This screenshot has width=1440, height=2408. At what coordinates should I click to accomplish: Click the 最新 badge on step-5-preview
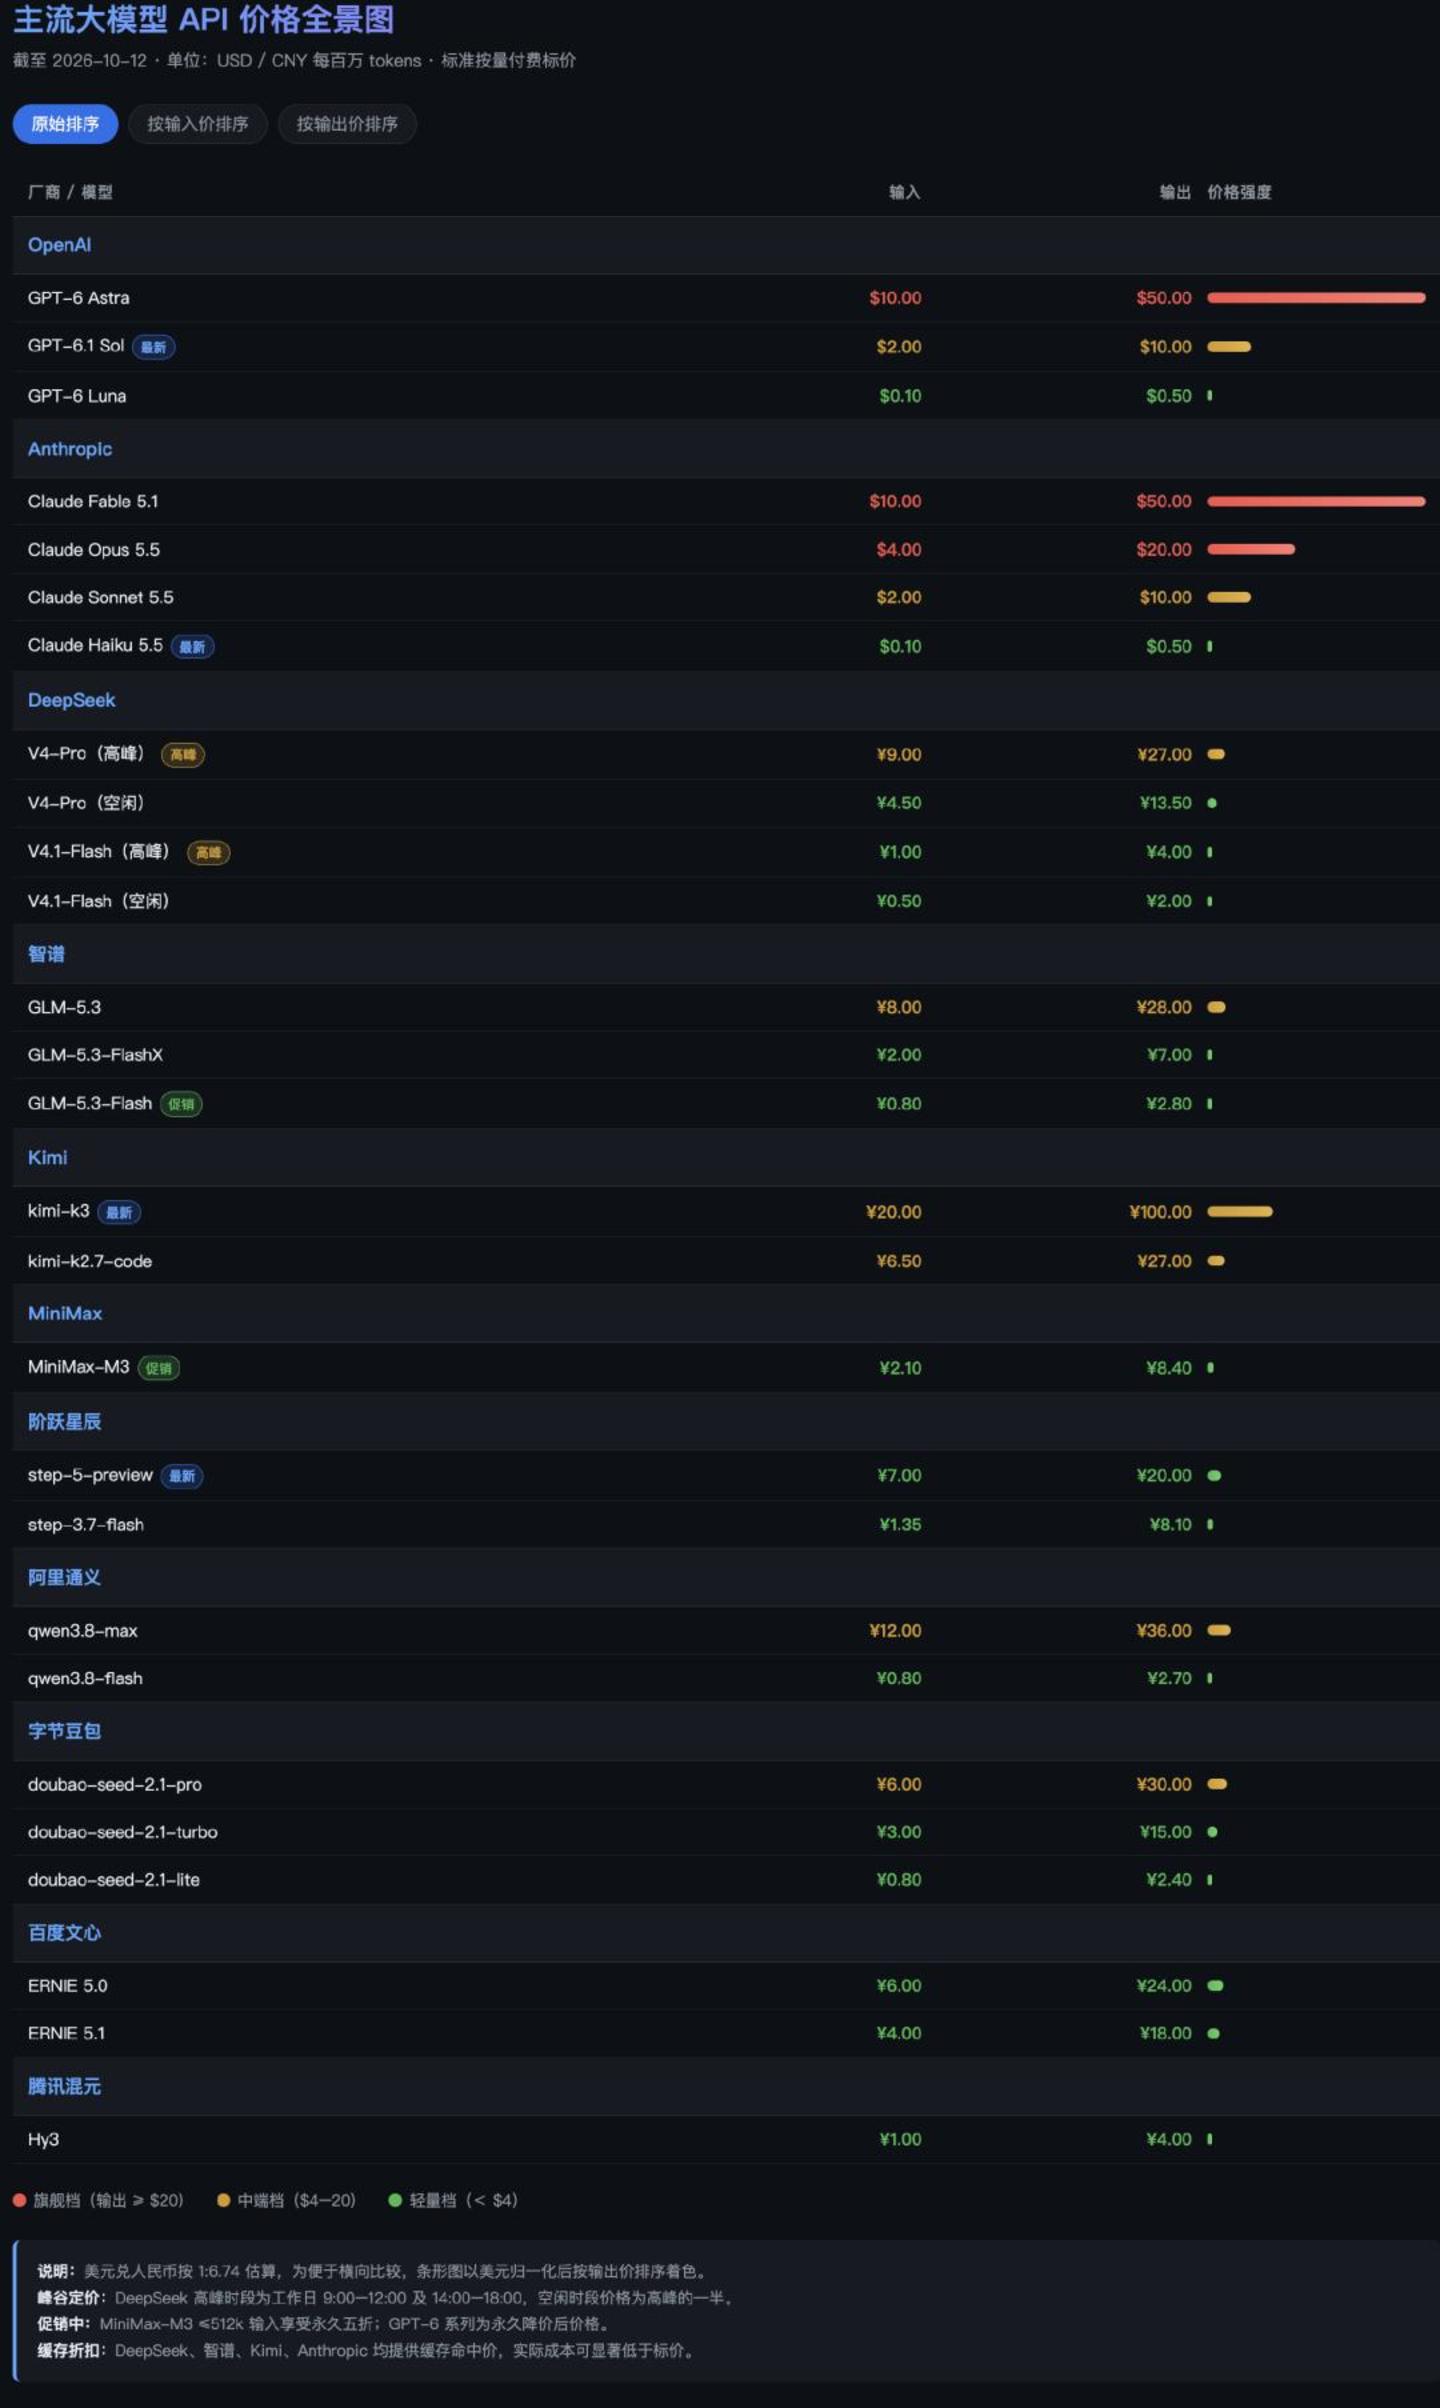181,1476
